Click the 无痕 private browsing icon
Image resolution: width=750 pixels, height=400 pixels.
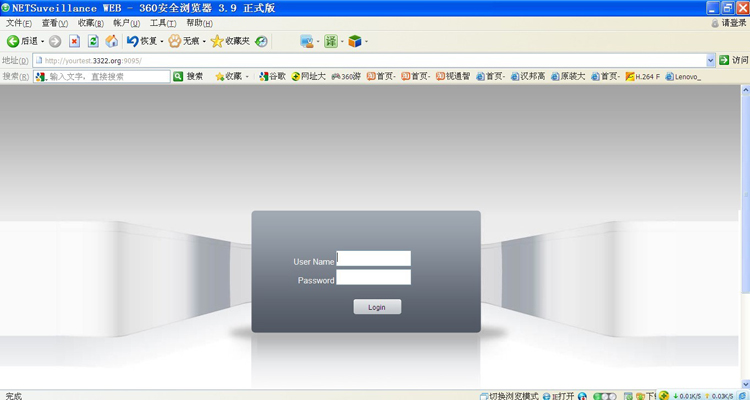(174, 41)
